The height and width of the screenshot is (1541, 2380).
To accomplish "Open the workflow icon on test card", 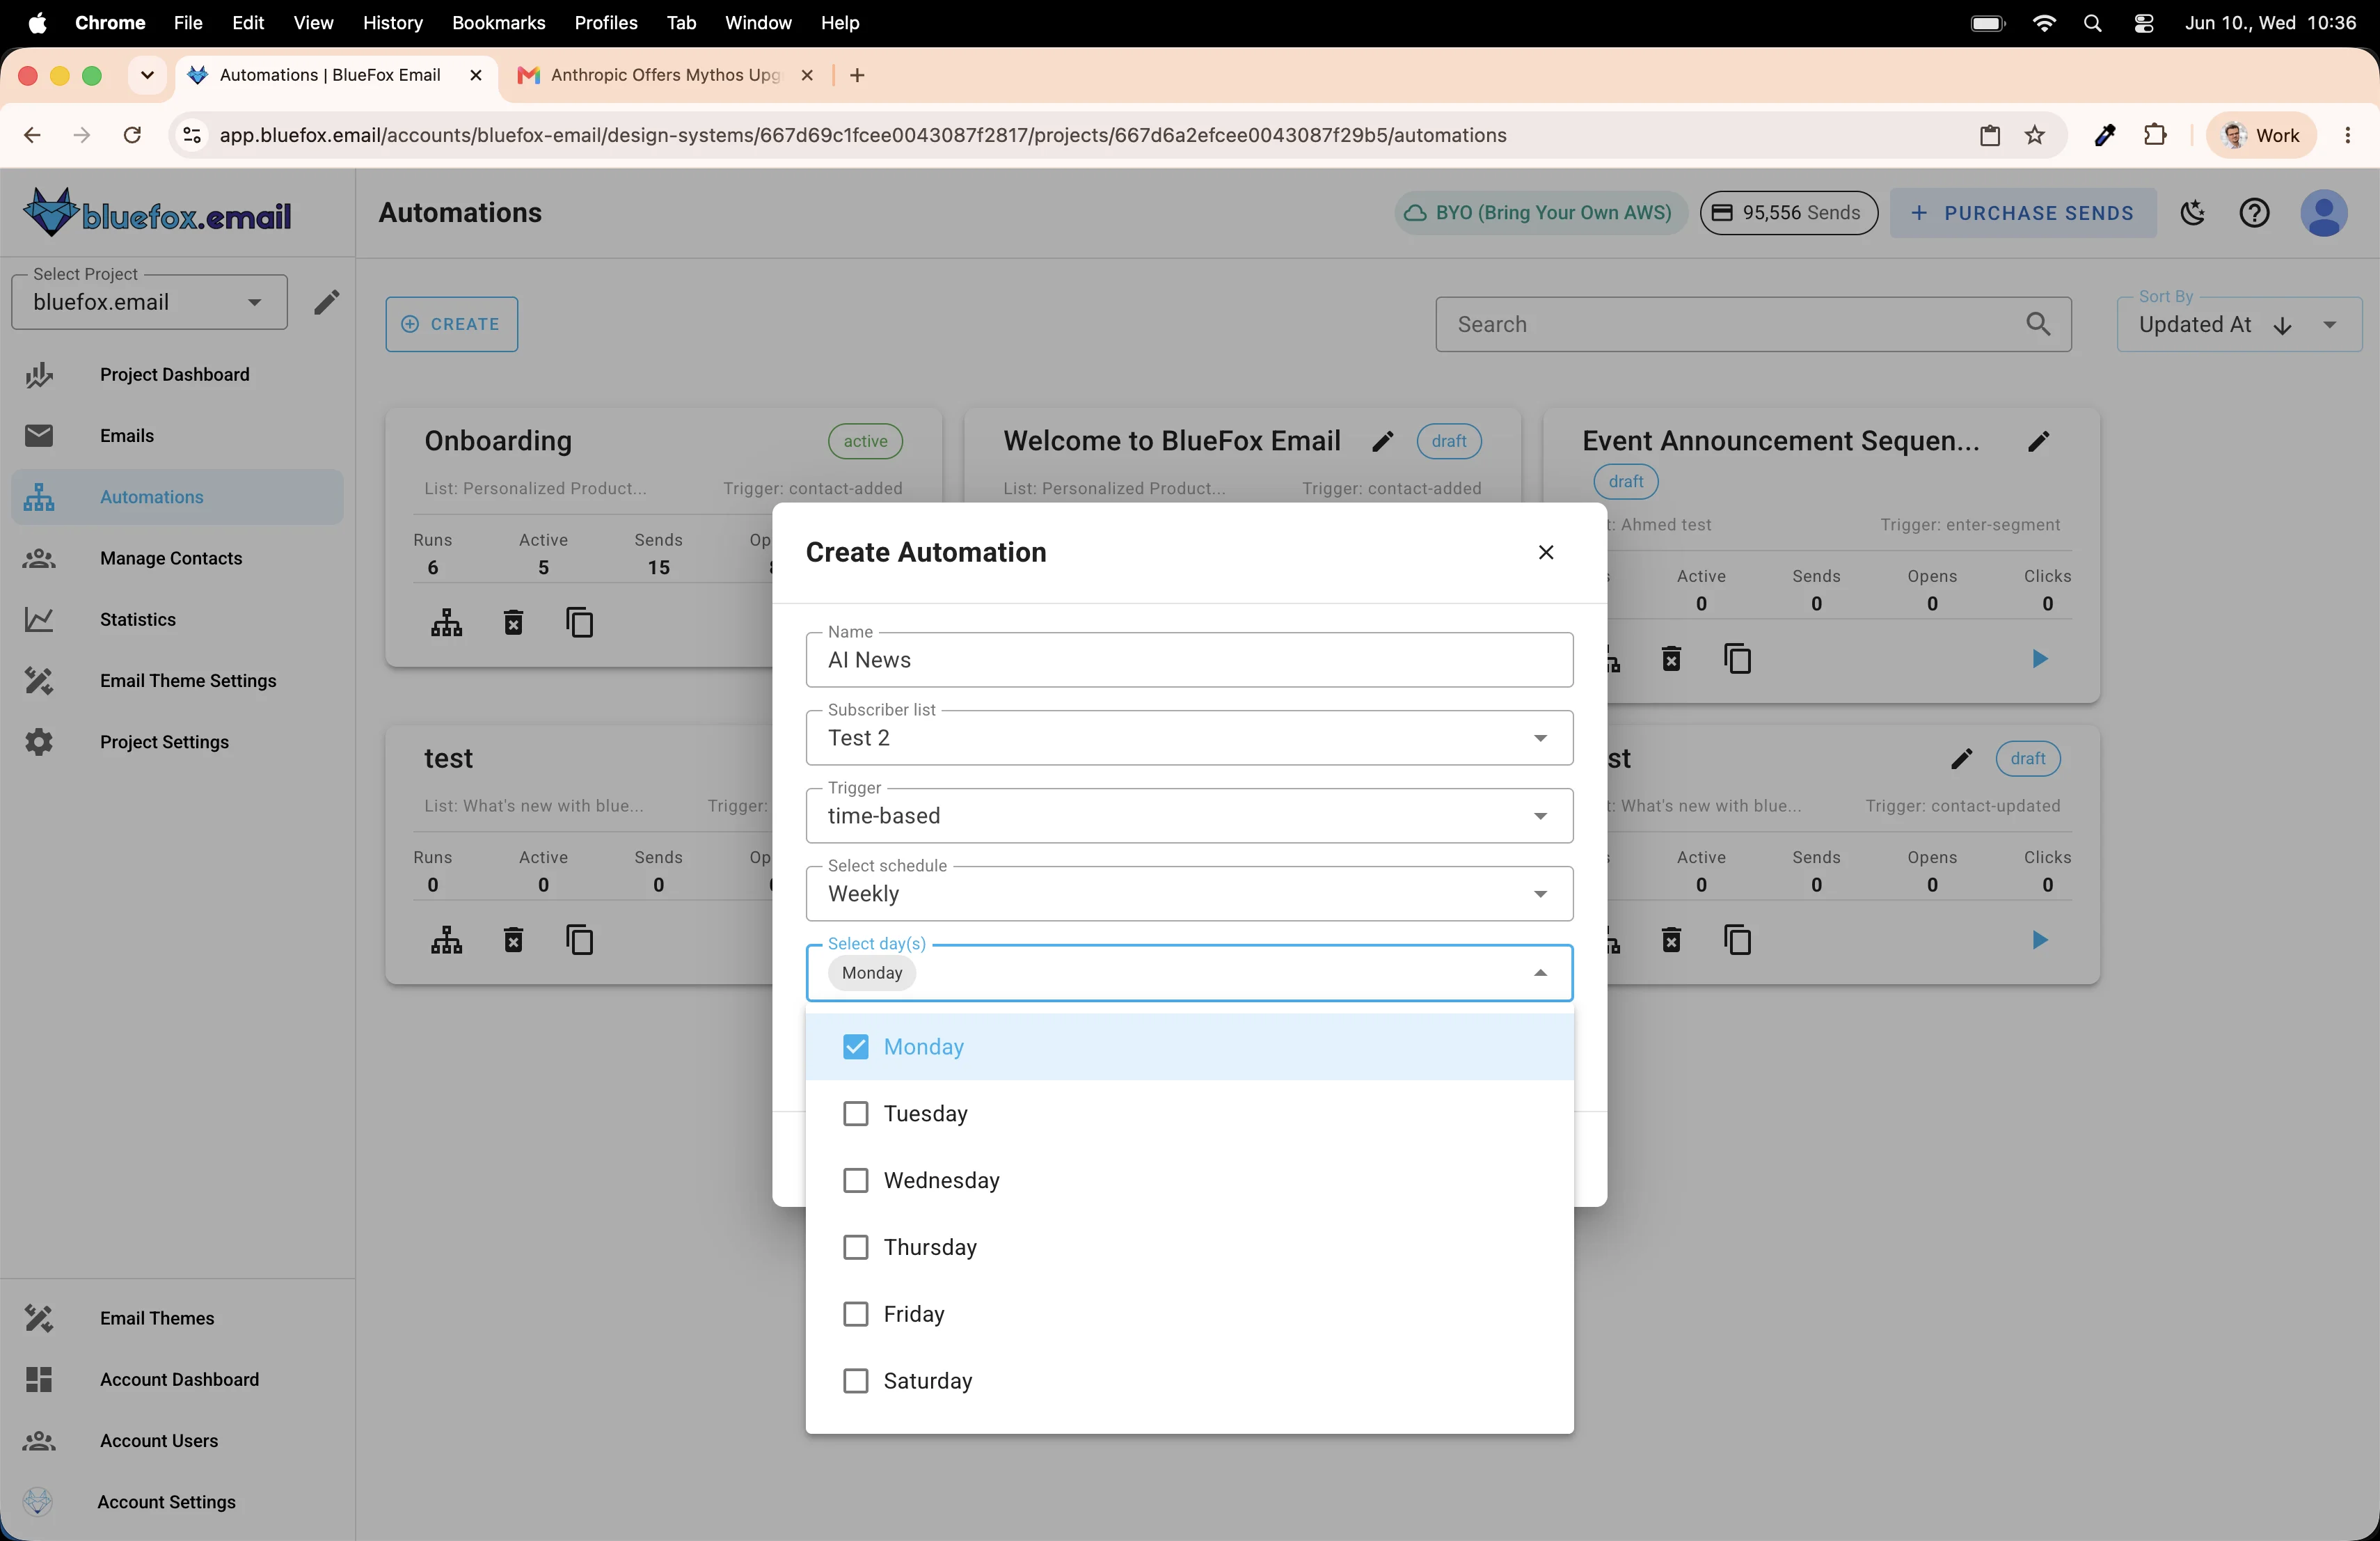I will click(x=446, y=940).
